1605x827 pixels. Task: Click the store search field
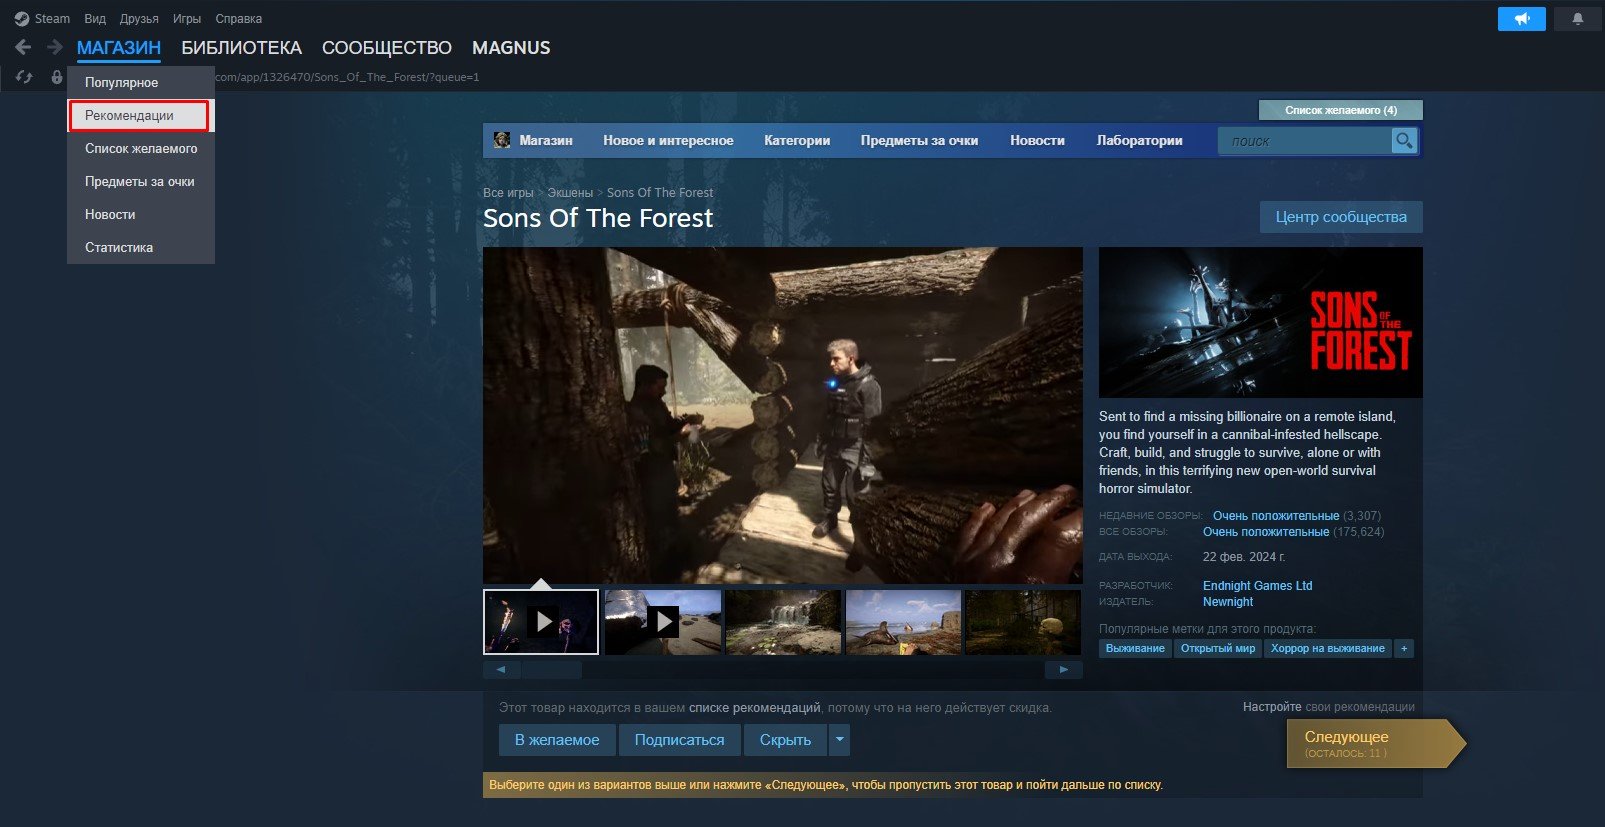click(1305, 141)
